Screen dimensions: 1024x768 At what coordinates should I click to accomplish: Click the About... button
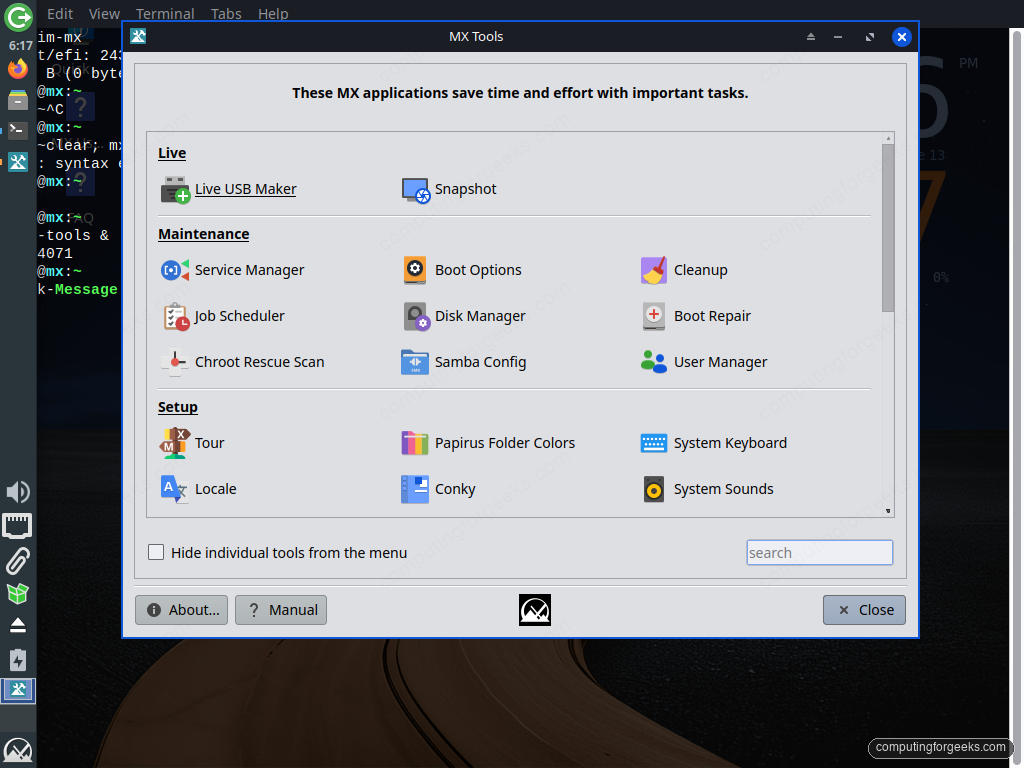[x=182, y=610]
